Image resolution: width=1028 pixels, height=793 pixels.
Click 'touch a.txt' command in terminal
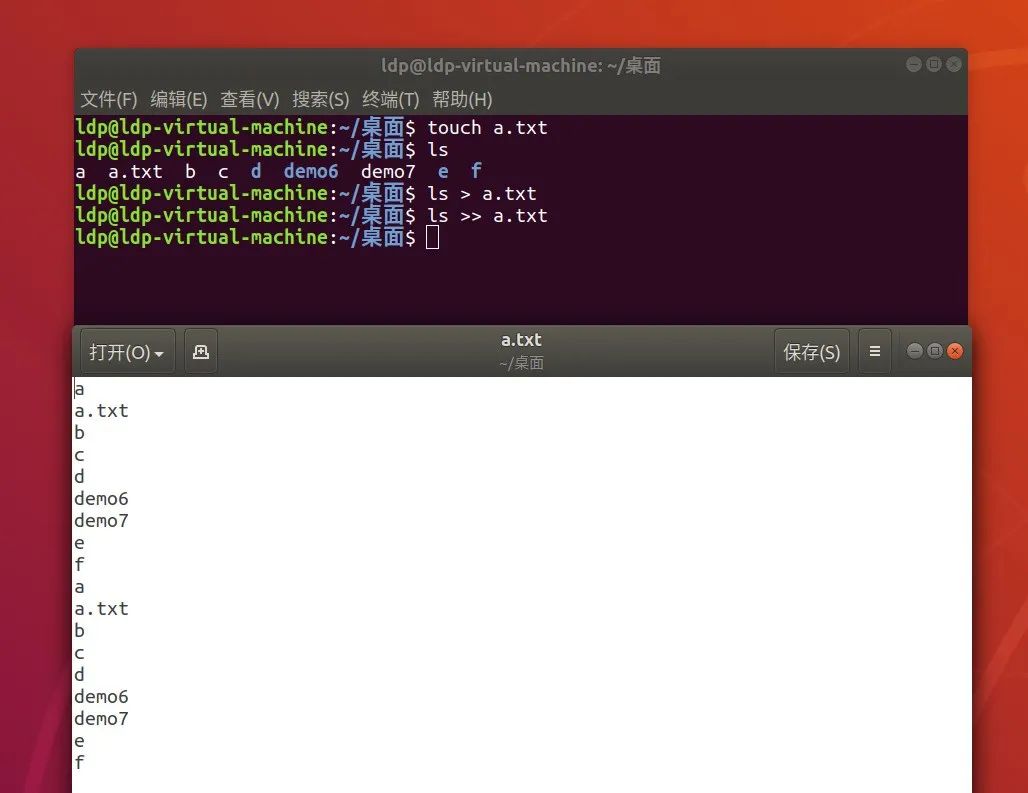487,128
